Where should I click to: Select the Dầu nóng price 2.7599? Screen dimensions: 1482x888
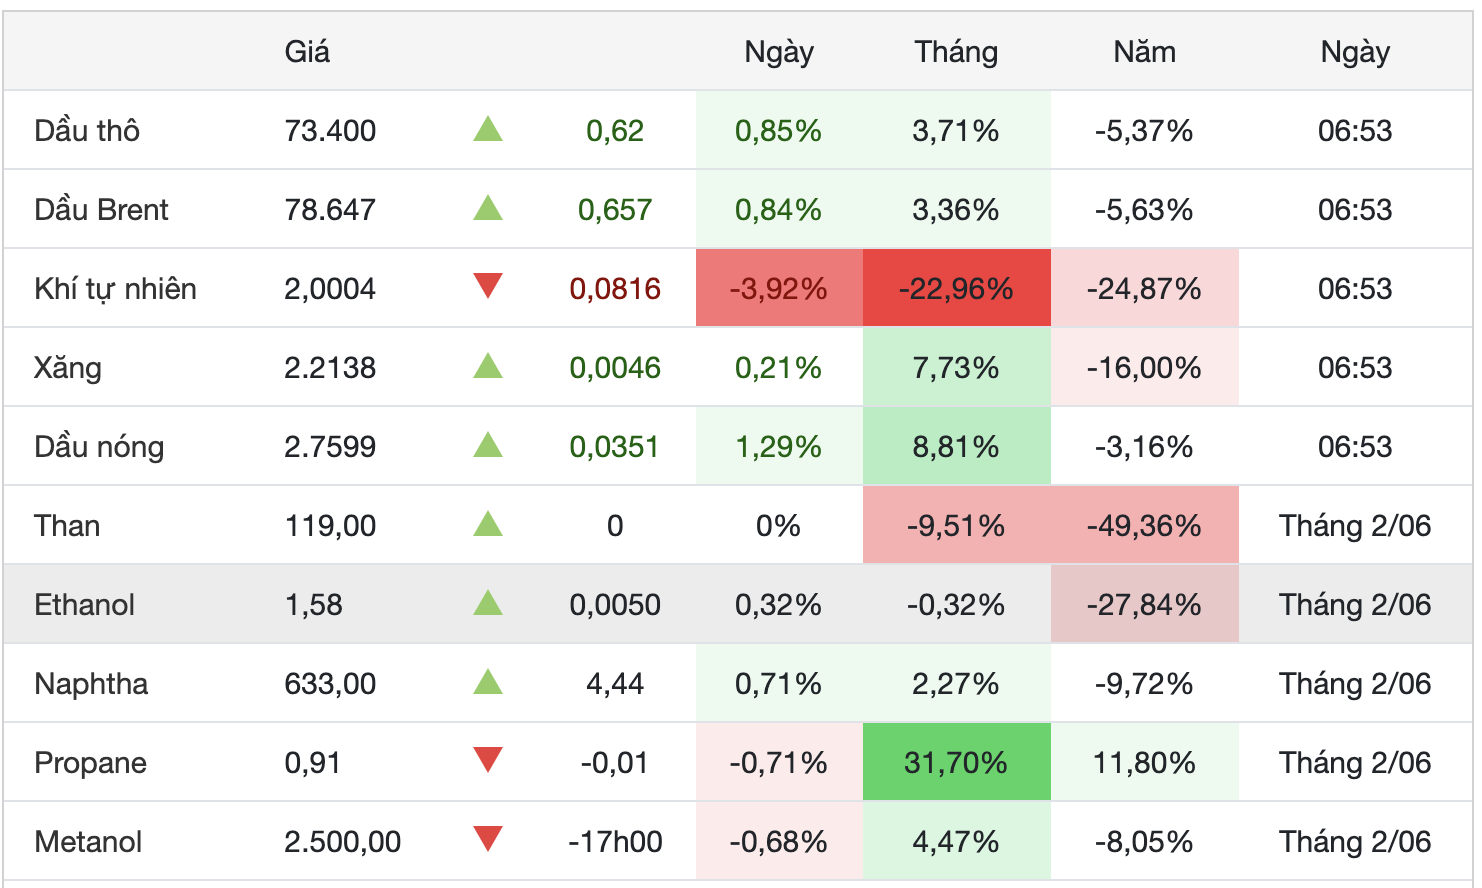point(330,447)
